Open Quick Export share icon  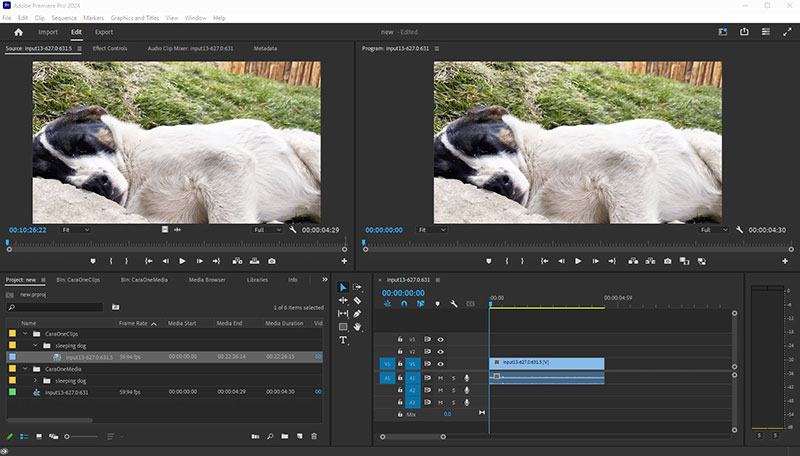[x=744, y=32]
